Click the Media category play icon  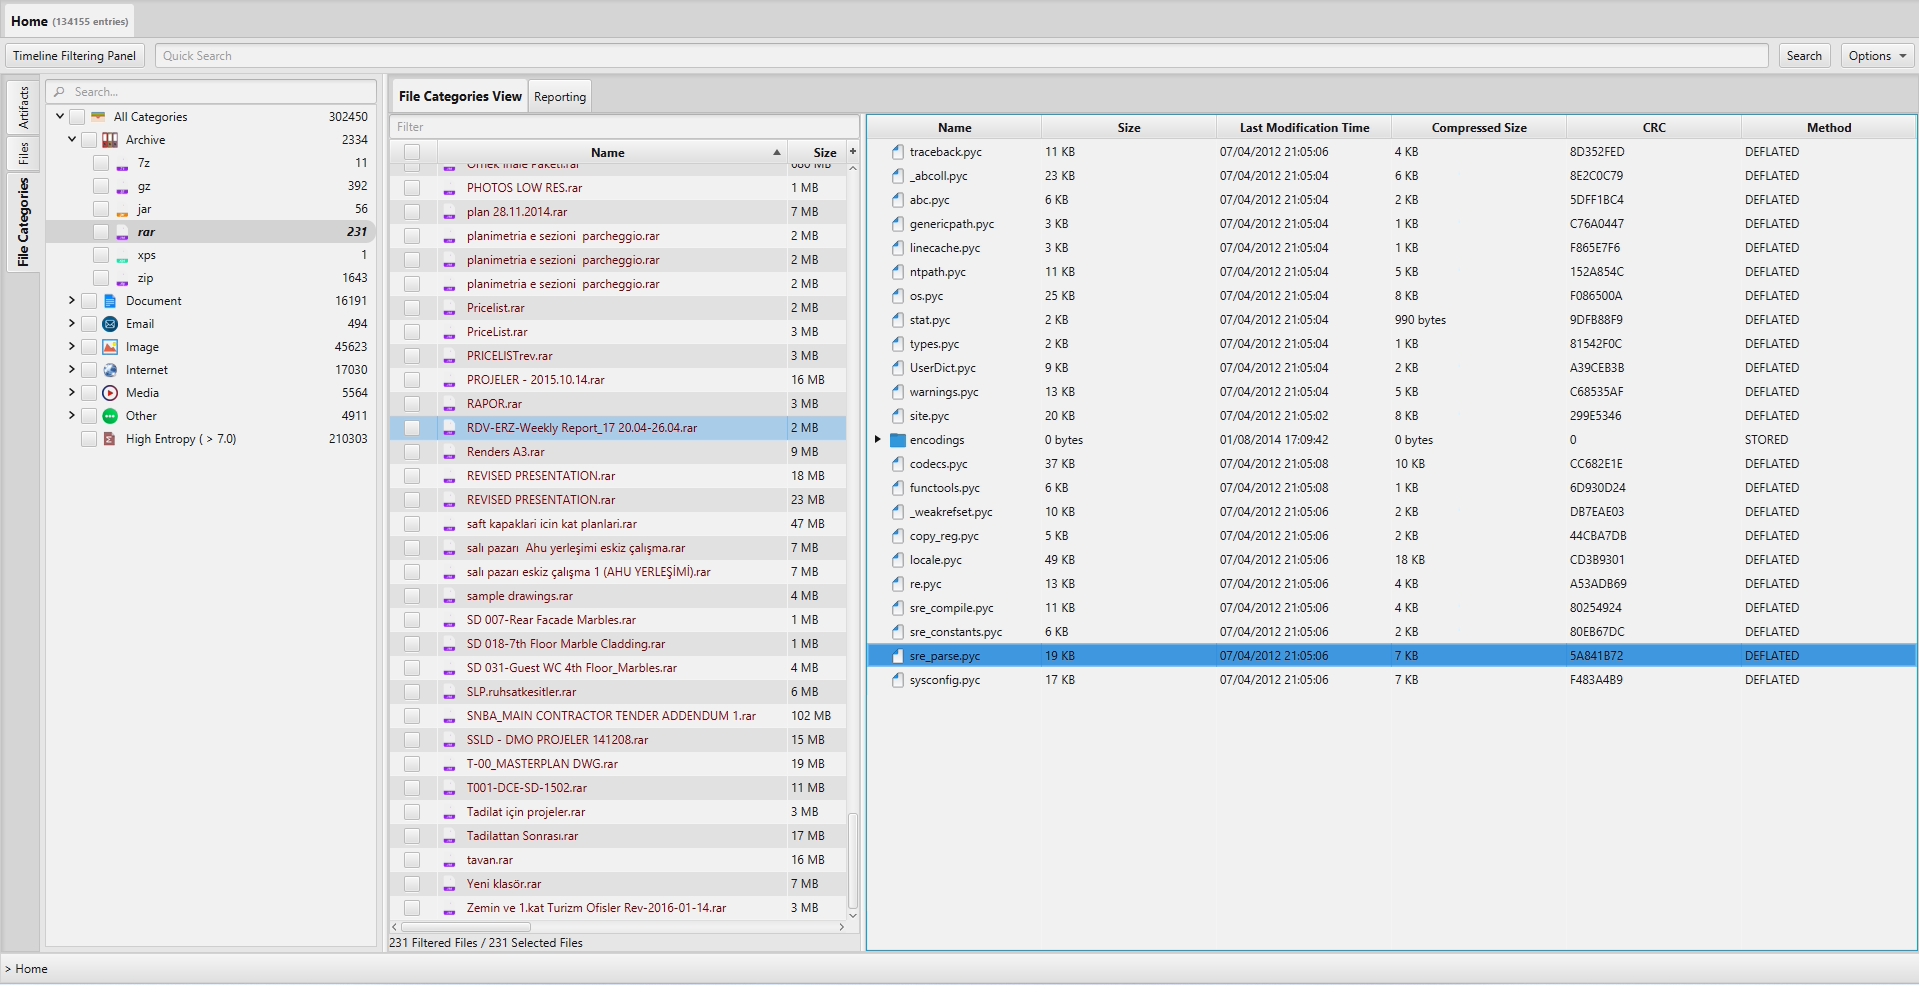[110, 392]
